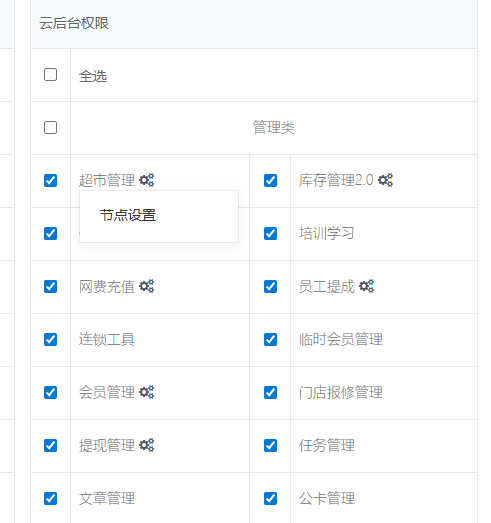The width and height of the screenshot is (491, 523).
Task: Uncheck the 会员管理 checkbox
Action: (x=50, y=393)
